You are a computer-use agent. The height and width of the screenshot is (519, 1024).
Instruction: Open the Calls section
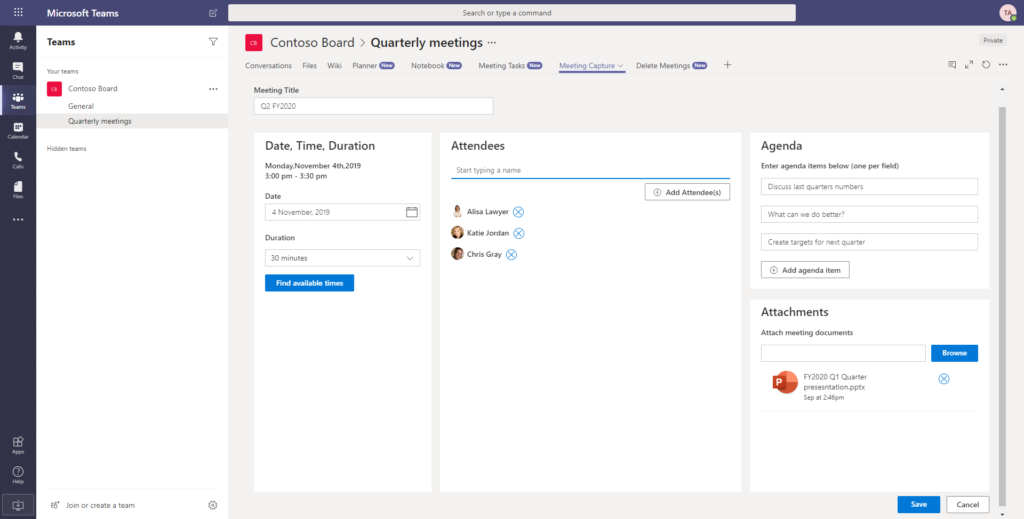pyautogui.click(x=18, y=161)
